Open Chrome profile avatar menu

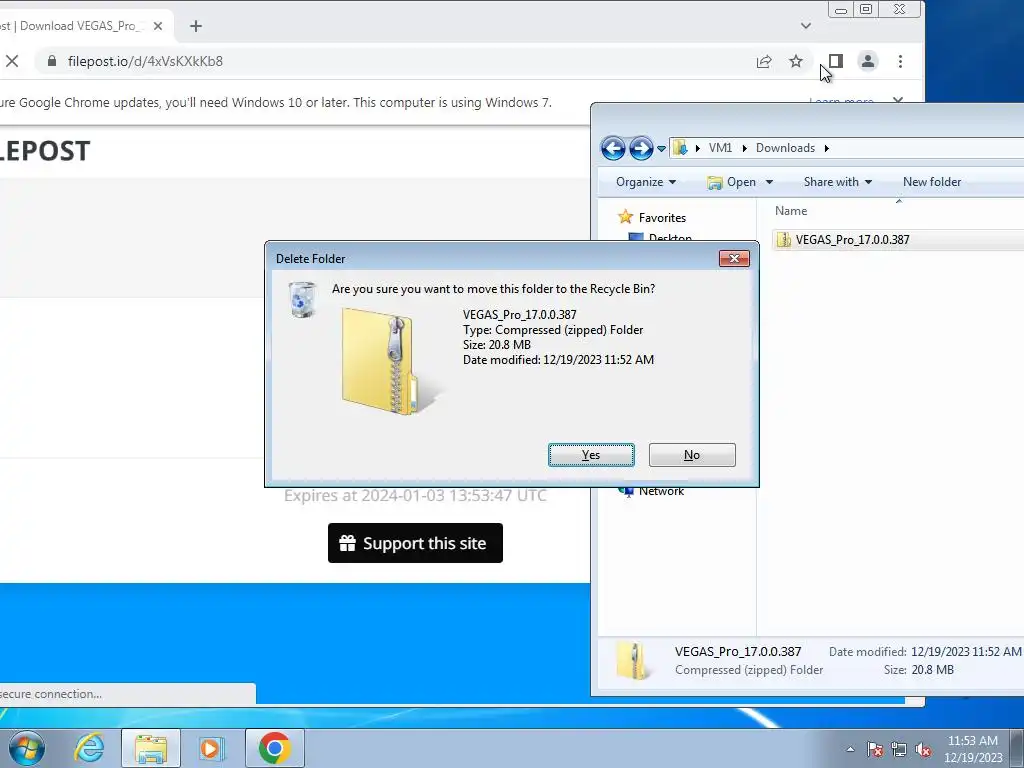point(867,61)
